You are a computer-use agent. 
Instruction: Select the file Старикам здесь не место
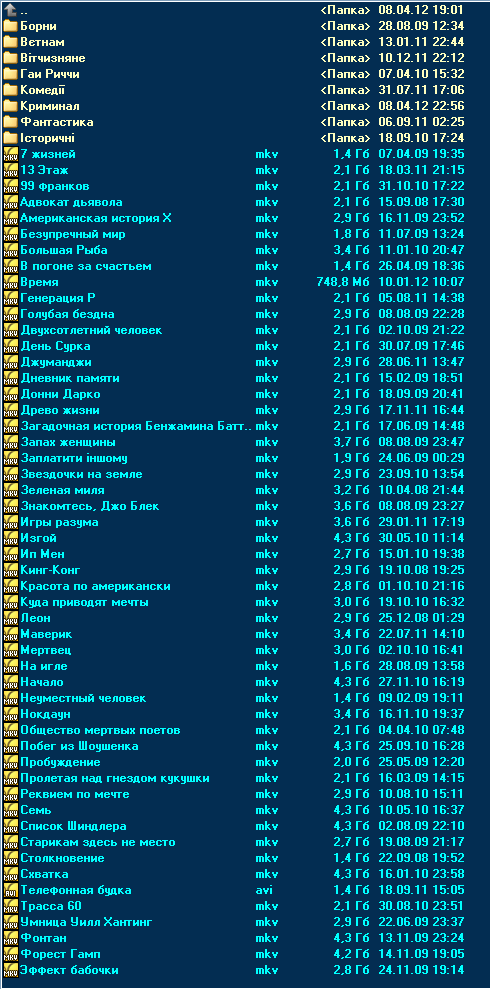point(98,842)
